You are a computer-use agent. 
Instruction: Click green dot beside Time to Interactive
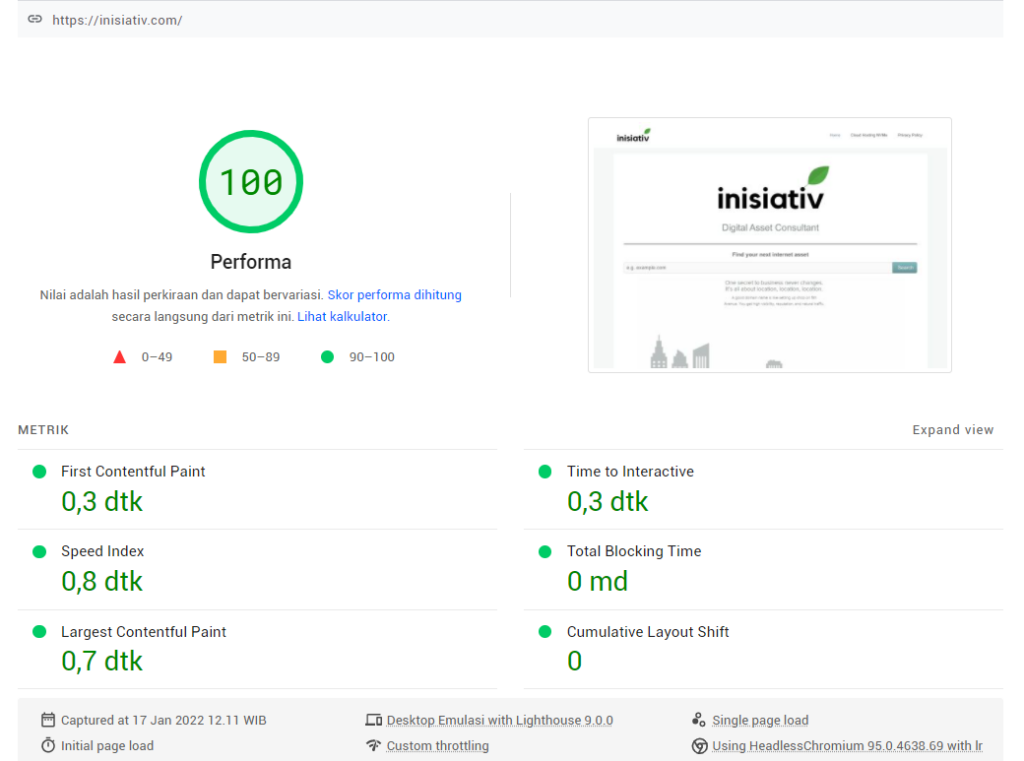pyautogui.click(x=545, y=472)
